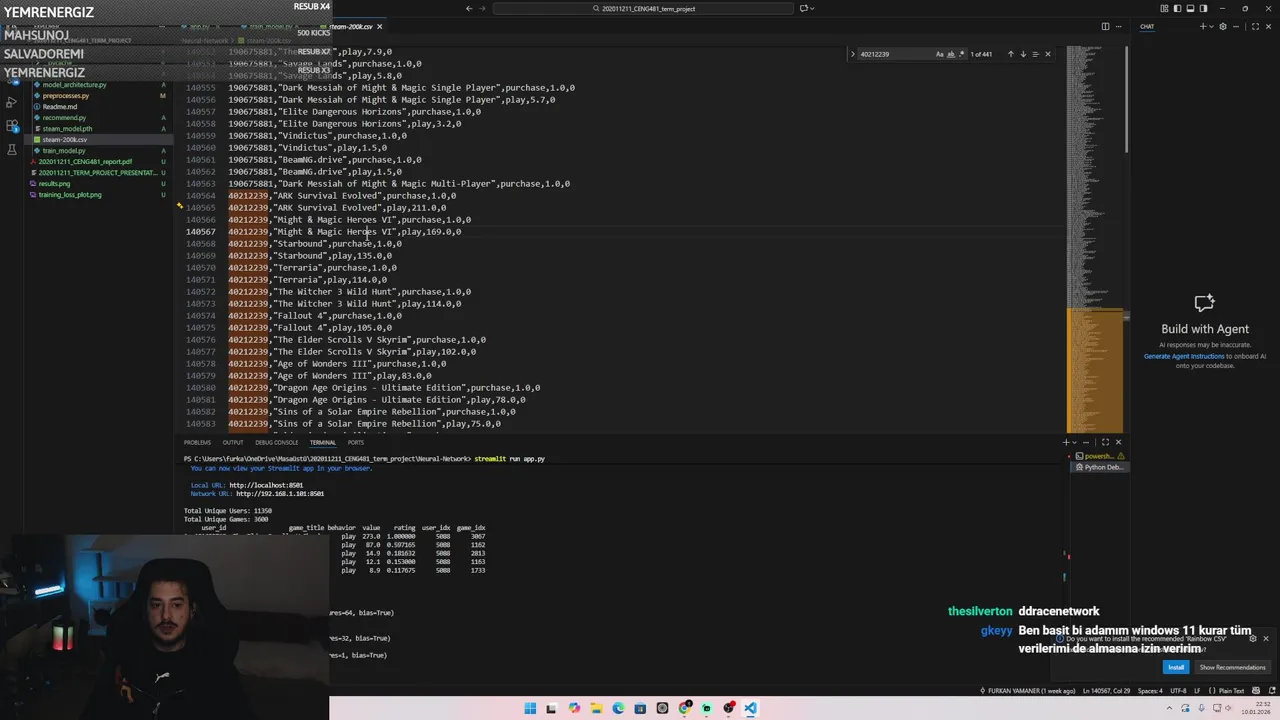This screenshot has height=720, width=1280.
Task: Close the Rainbow CSV notification
Action: coord(1265,638)
